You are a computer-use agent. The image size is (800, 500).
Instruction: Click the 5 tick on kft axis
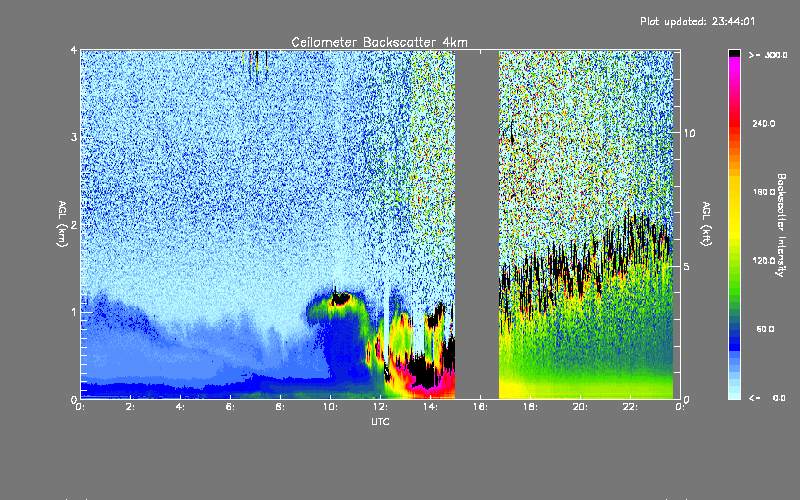pyautogui.click(x=687, y=266)
